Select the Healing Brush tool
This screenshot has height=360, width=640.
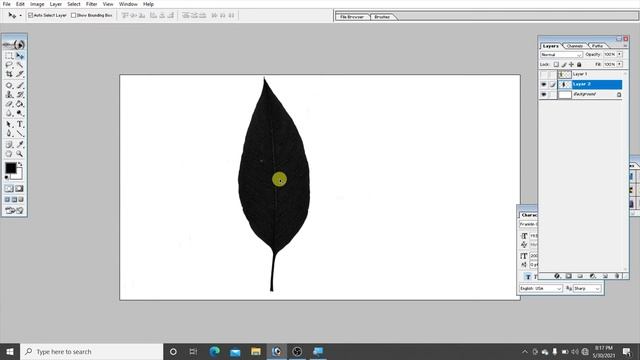point(9,86)
